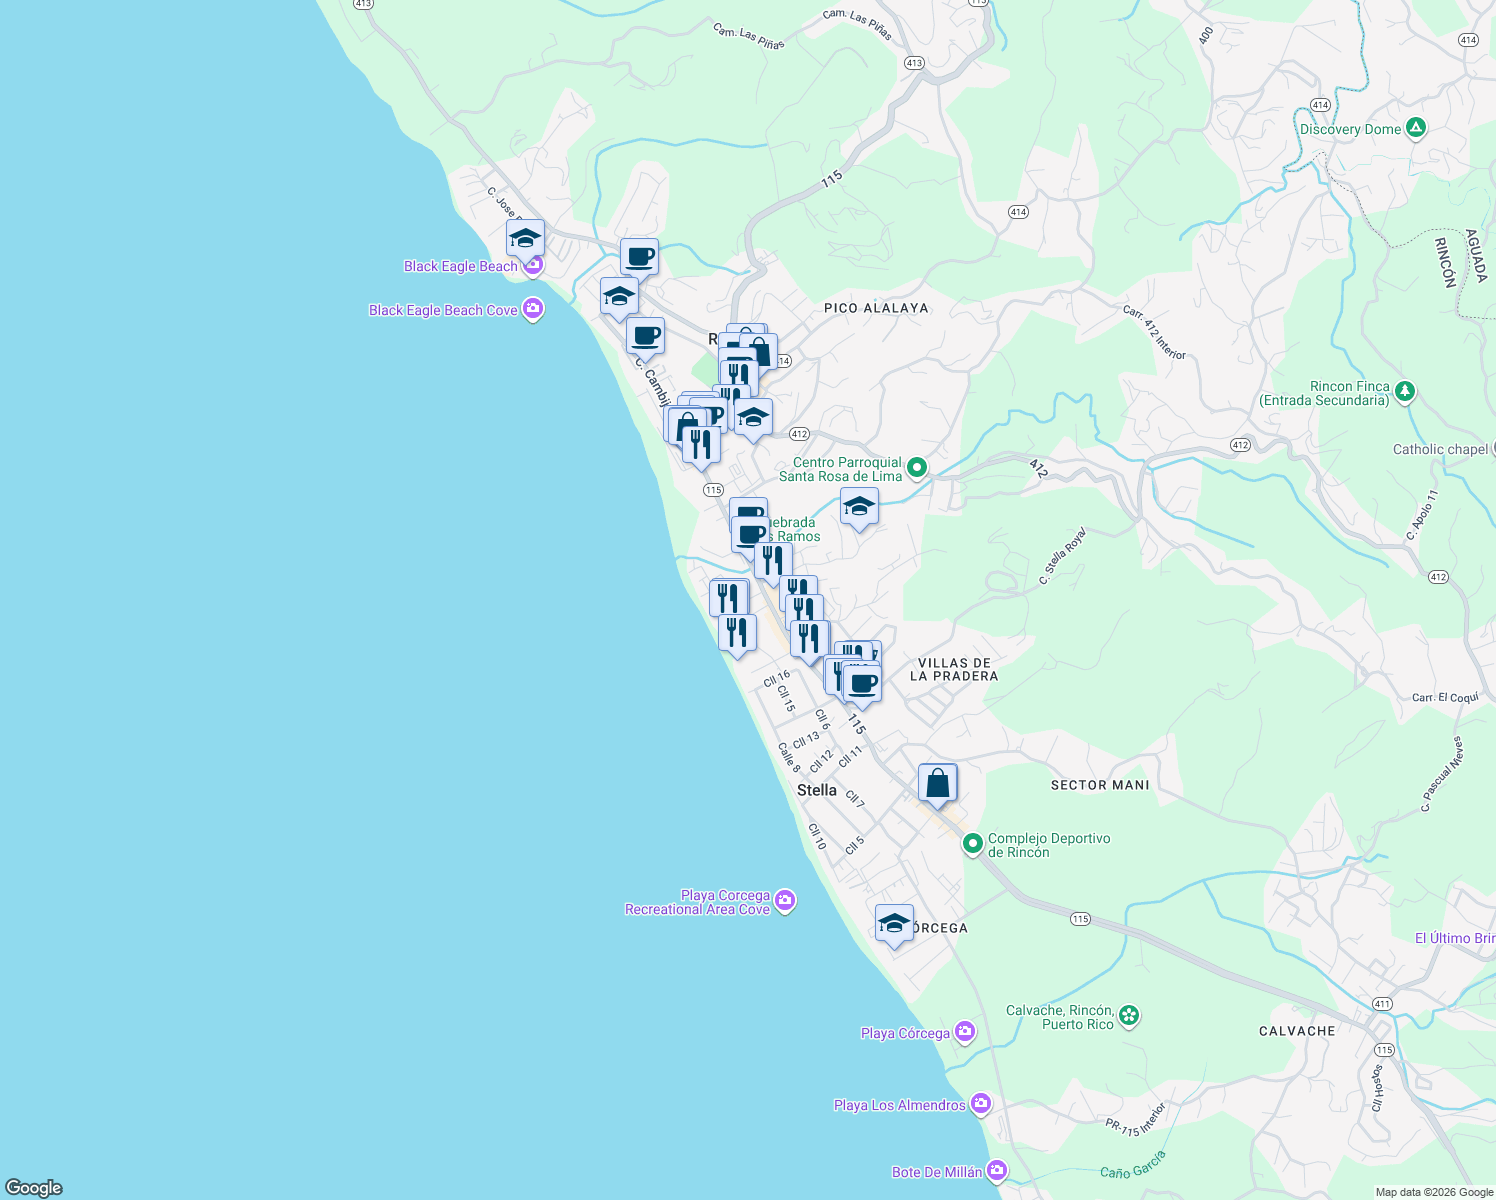Open the Black Eagle Beach Cove marker
The width and height of the screenshot is (1496, 1200).
point(532,309)
